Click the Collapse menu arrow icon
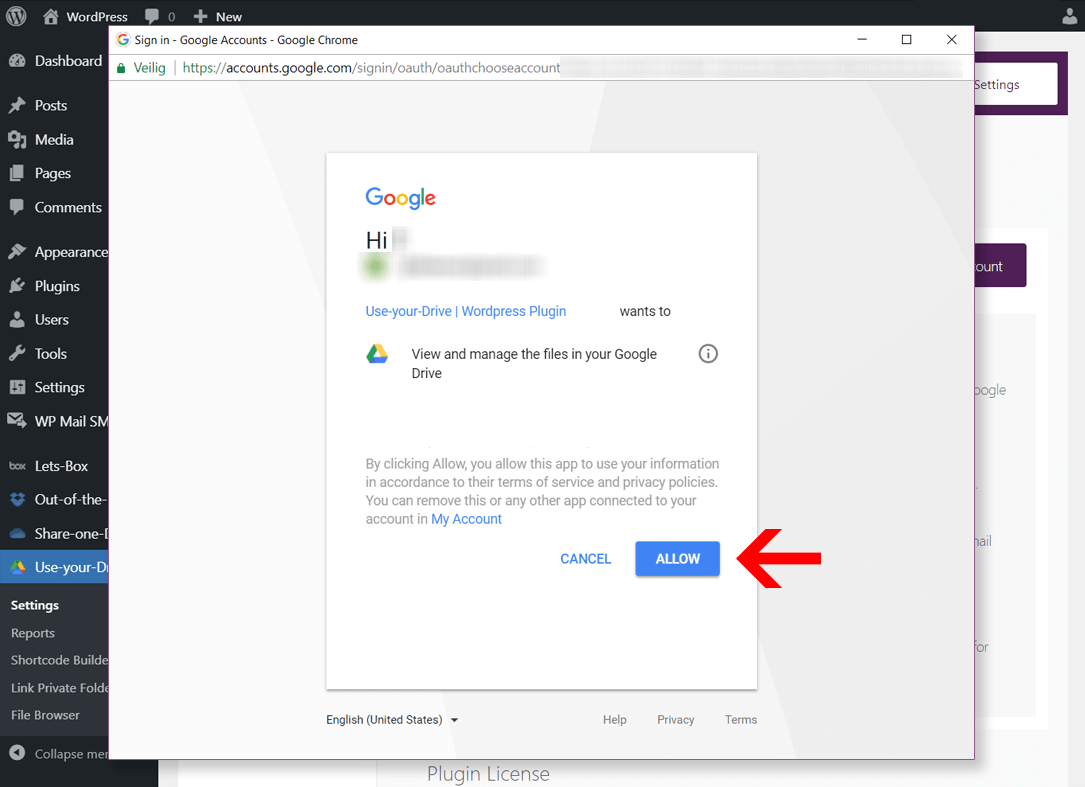Screen dimensions: 1085x787 click(x=17, y=753)
